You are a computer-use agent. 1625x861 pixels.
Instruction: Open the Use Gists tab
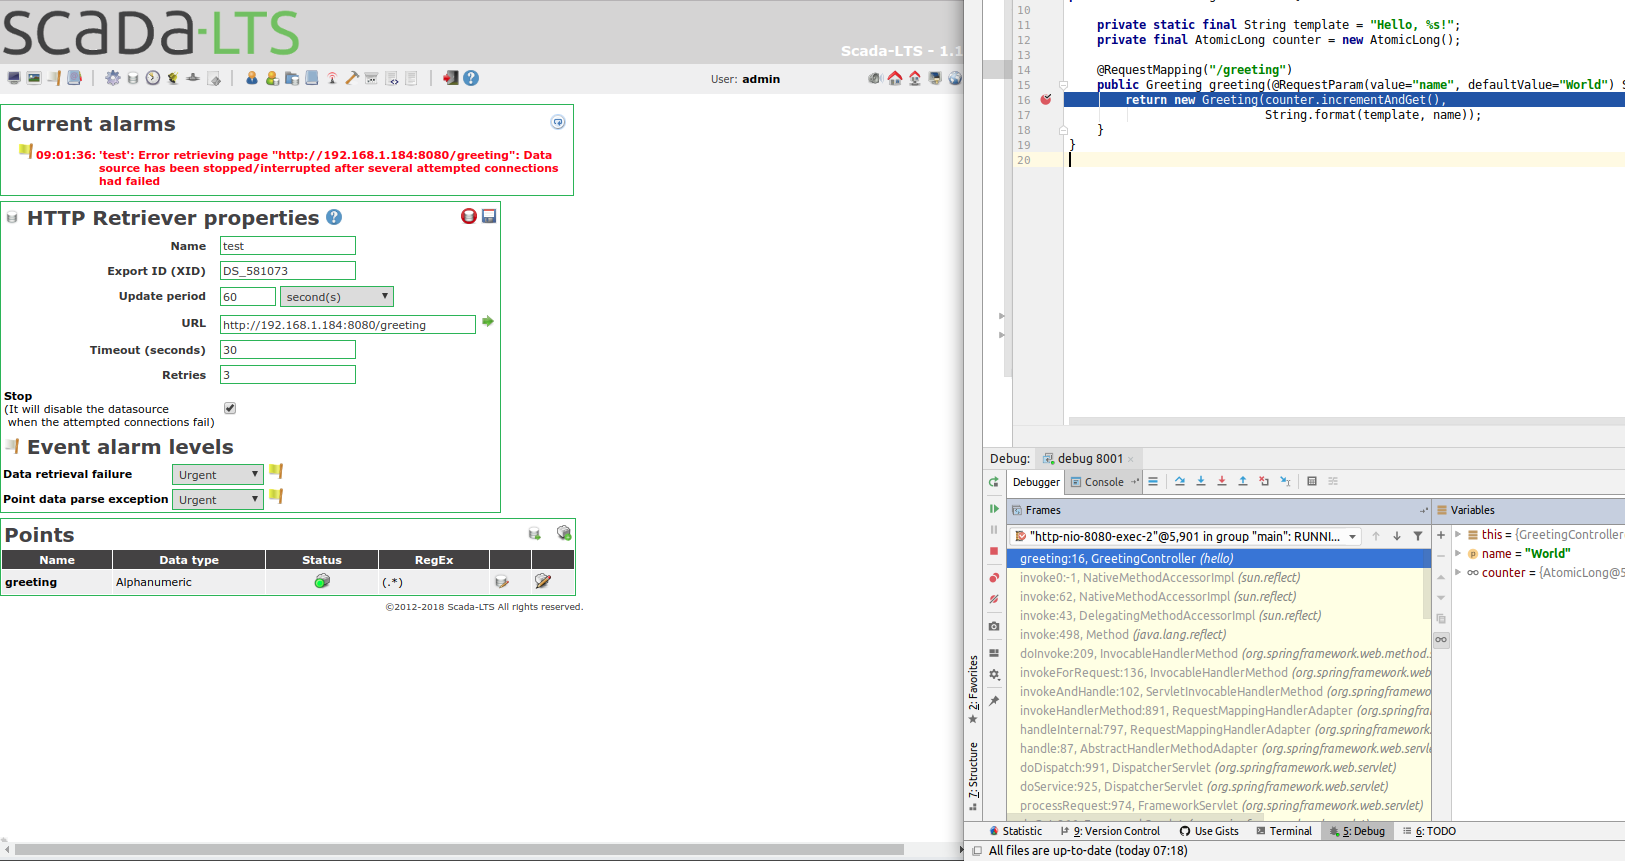(x=1209, y=831)
